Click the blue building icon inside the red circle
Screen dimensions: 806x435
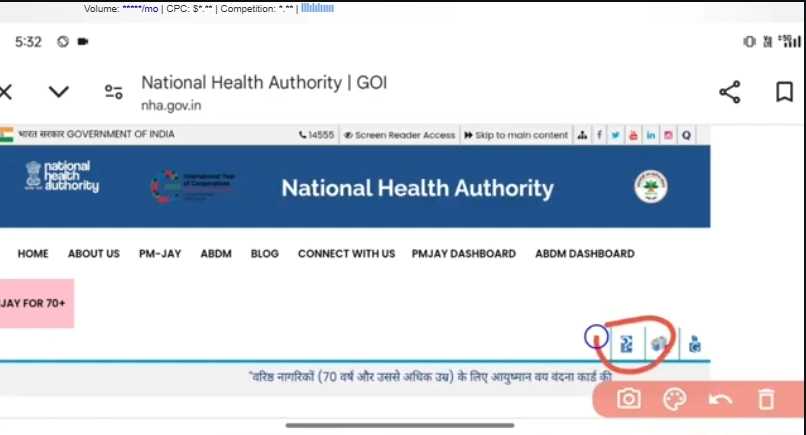coord(660,343)
